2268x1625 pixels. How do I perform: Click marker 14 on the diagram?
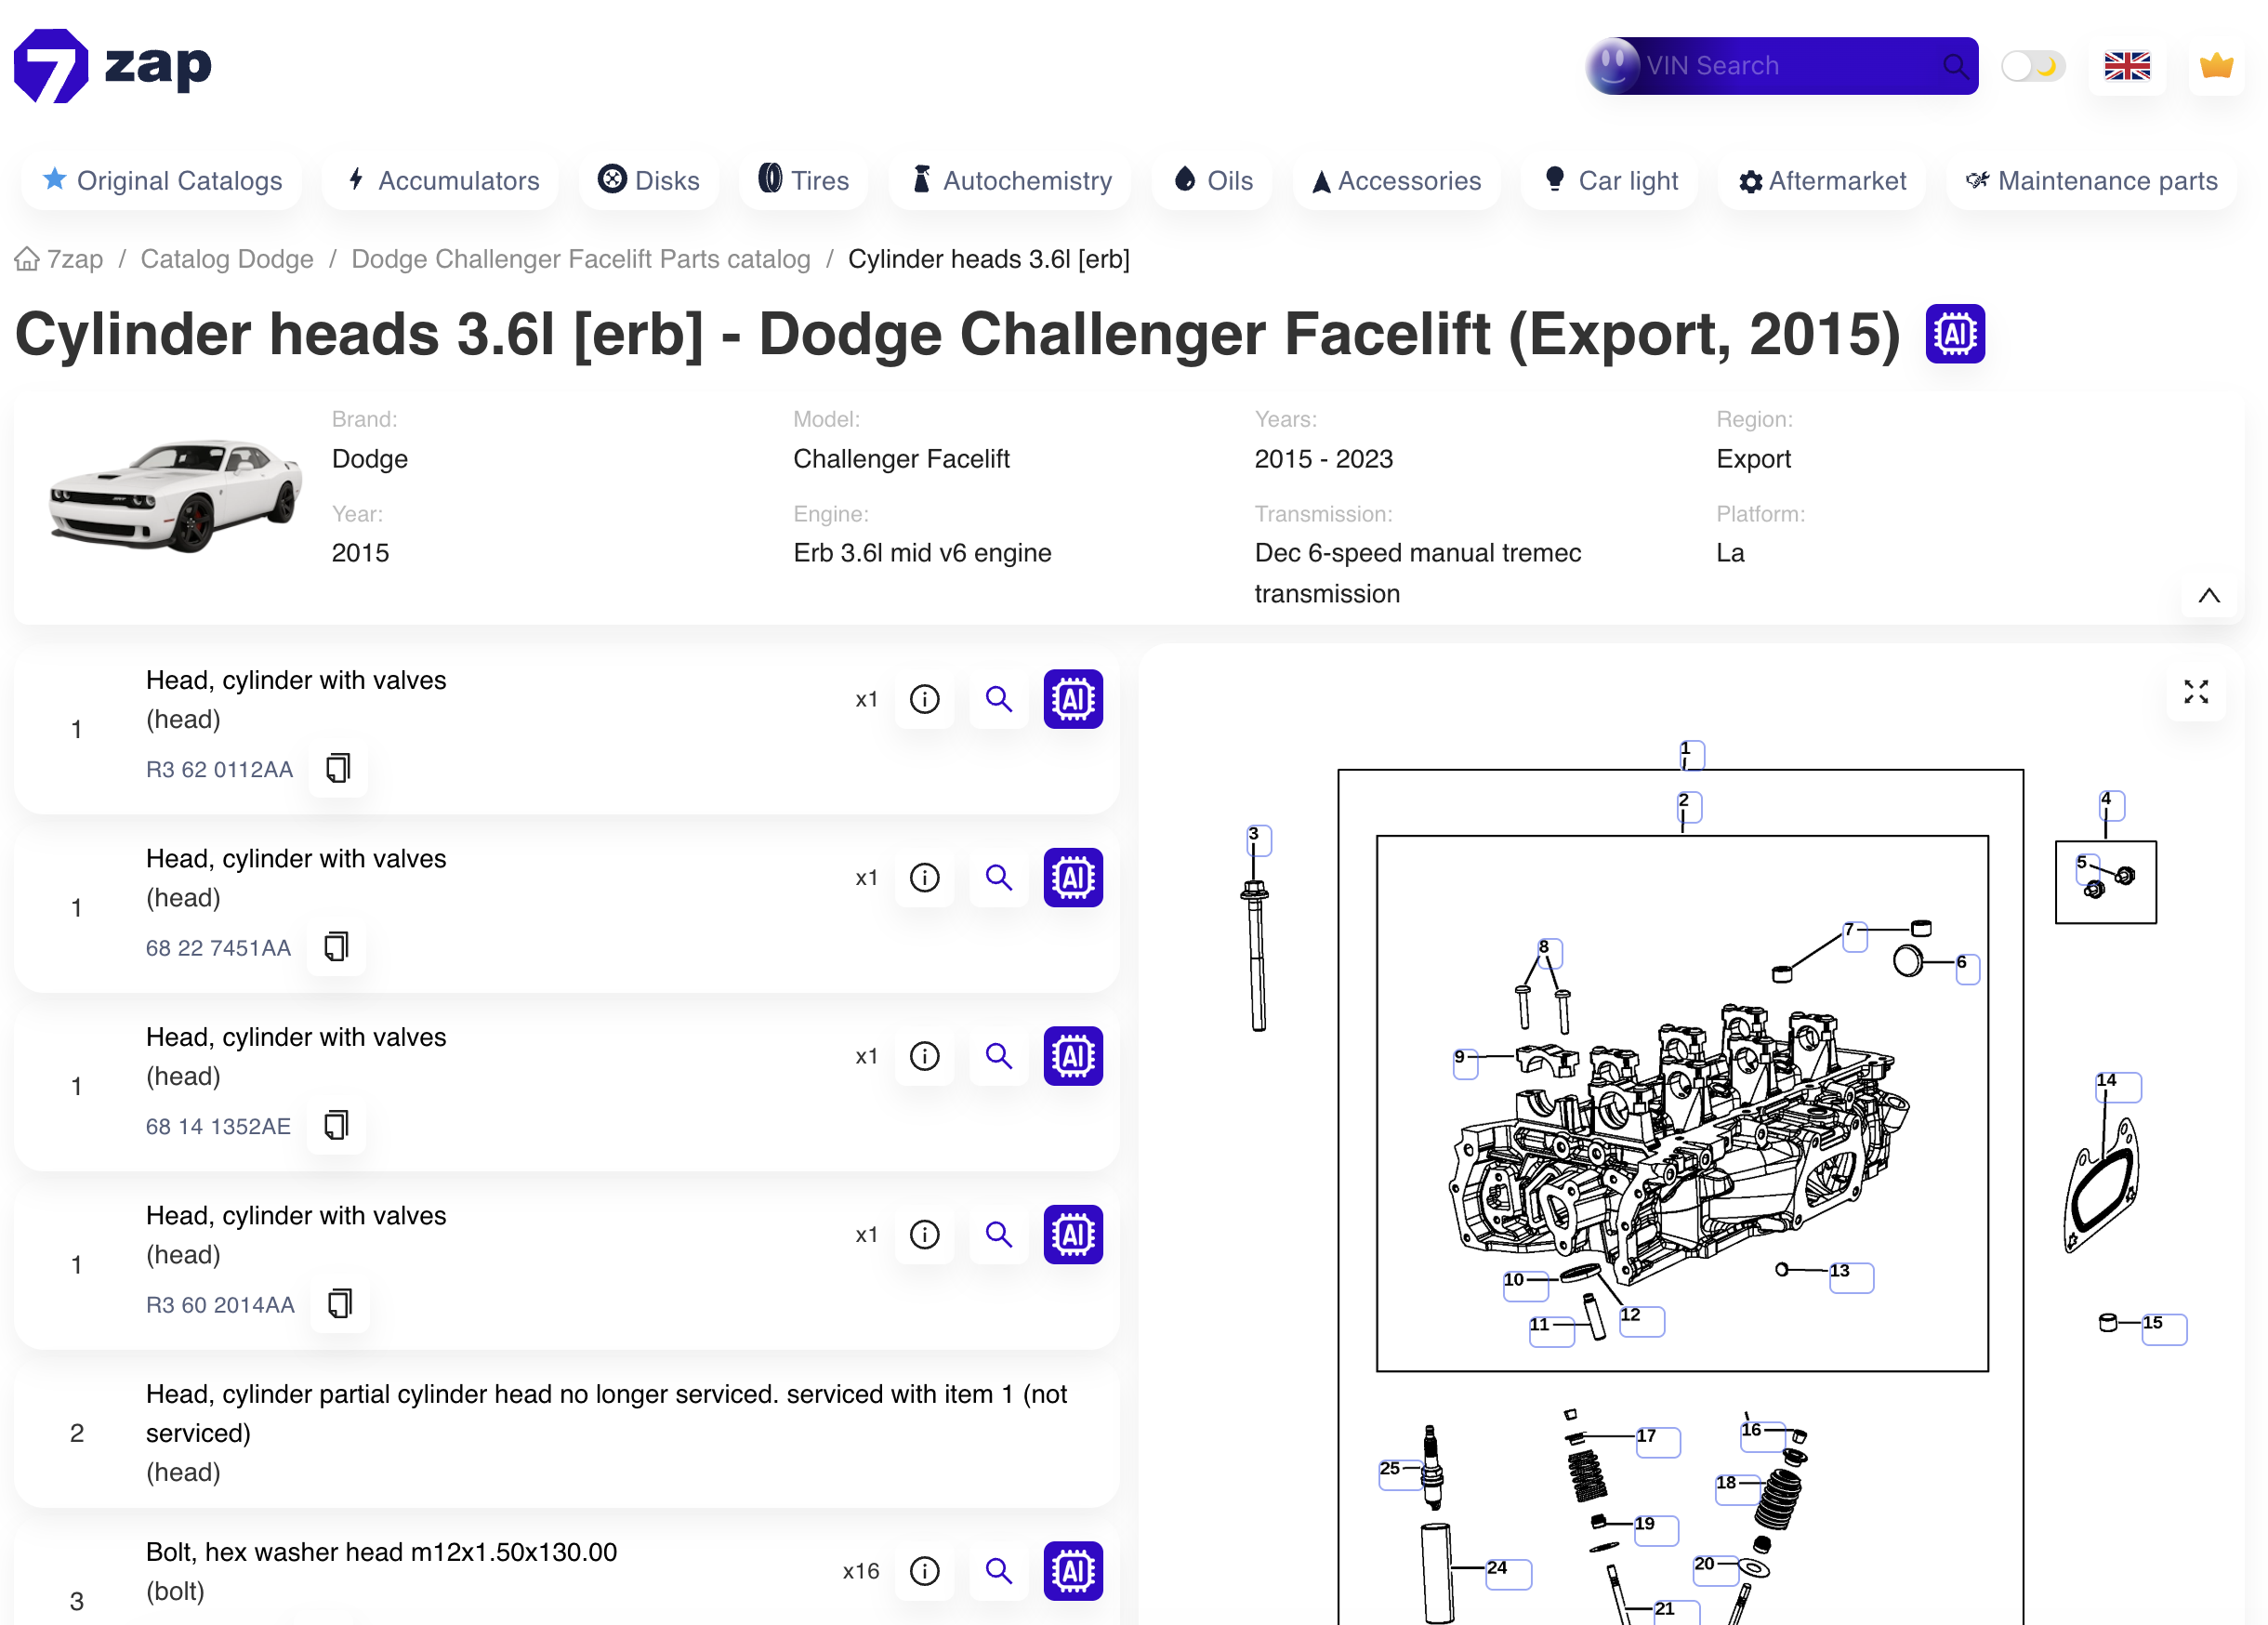coord(2118,1087)
